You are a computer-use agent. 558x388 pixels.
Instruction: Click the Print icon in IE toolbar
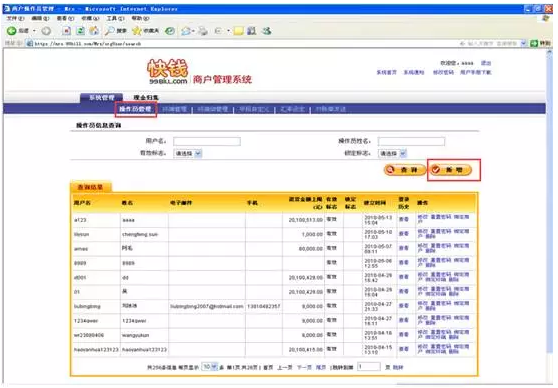[x=203, y=31]
